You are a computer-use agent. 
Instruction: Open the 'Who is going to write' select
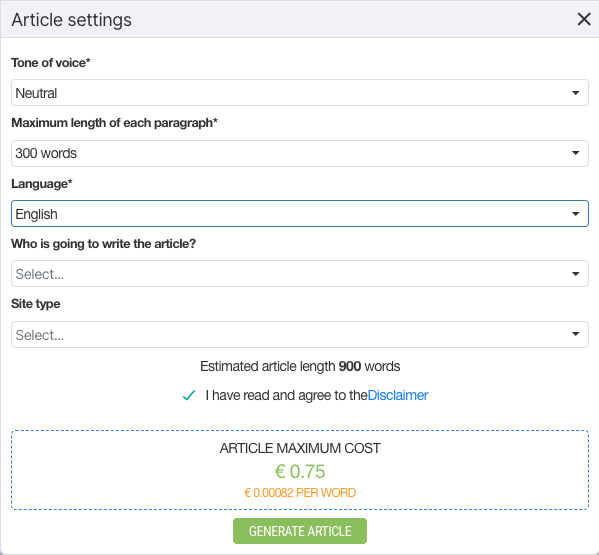coord(300,274)
